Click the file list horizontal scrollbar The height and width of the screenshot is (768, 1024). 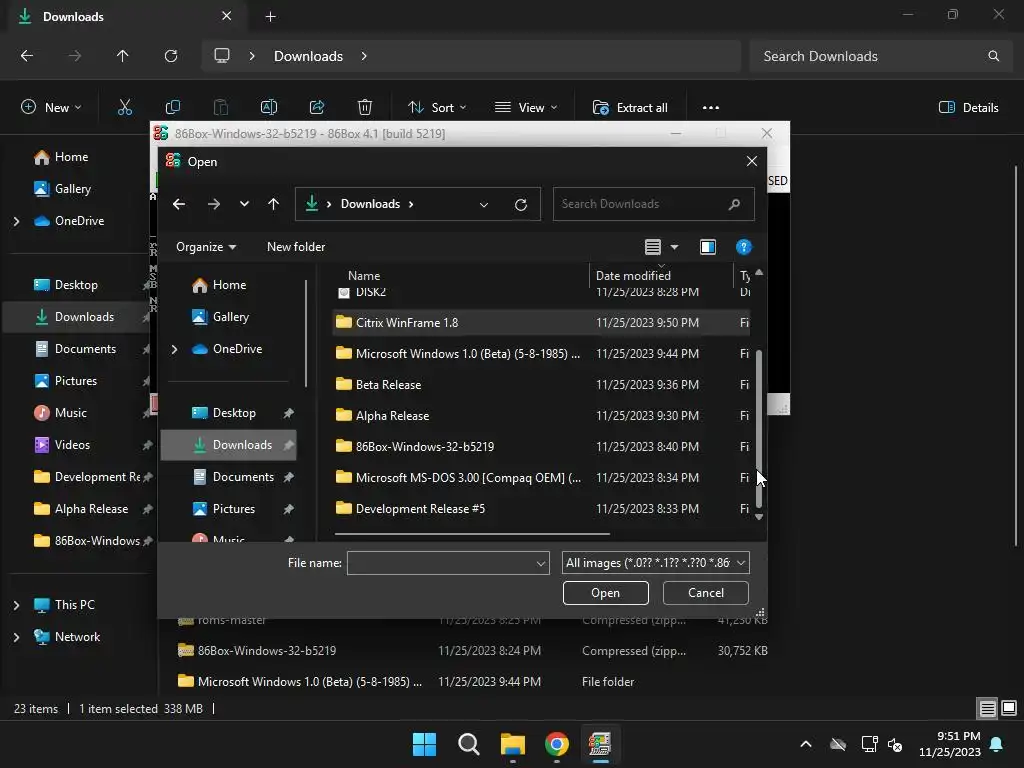point(472,534)
